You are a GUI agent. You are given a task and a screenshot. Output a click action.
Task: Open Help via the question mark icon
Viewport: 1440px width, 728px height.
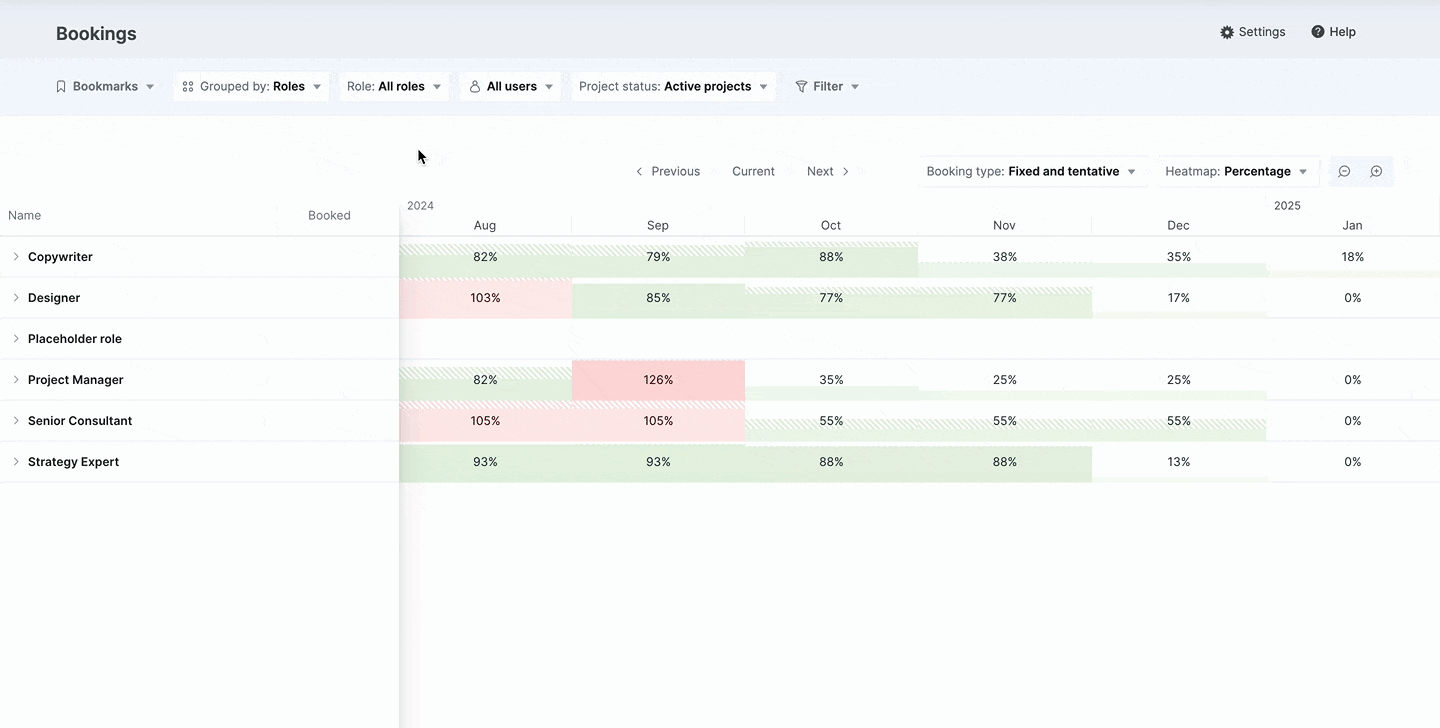click(x=1318, y=32)
